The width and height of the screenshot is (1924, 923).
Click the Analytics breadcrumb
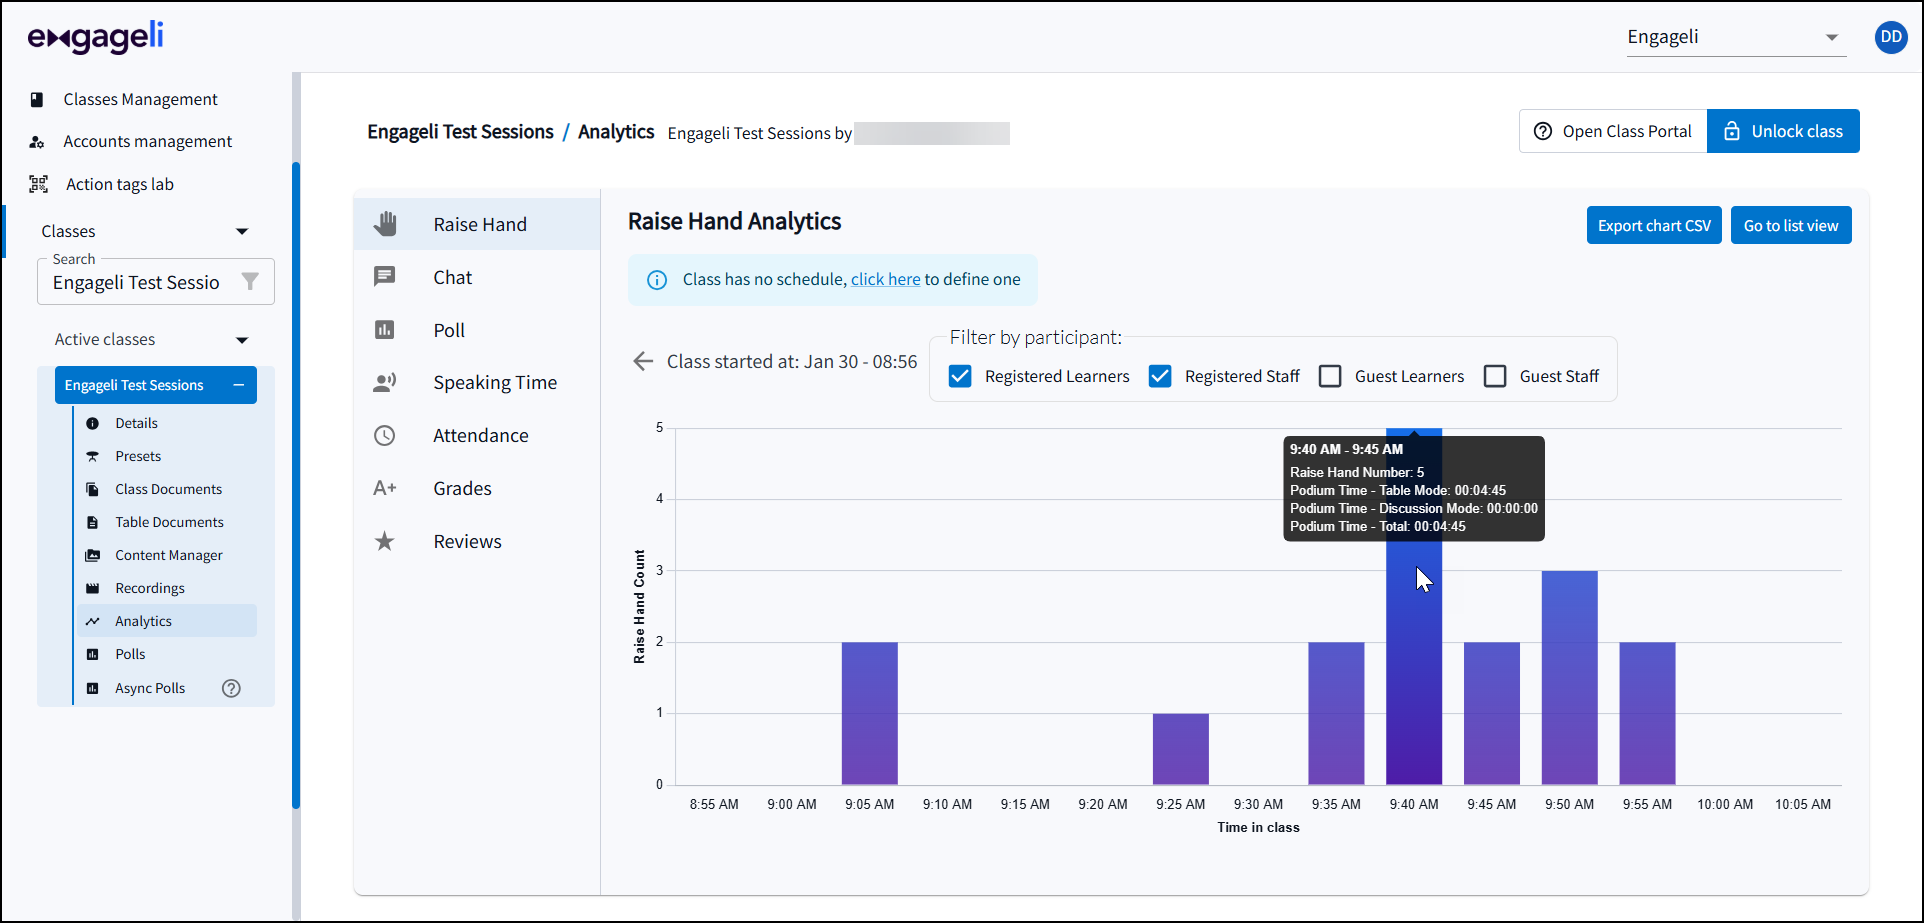point(616,132)
